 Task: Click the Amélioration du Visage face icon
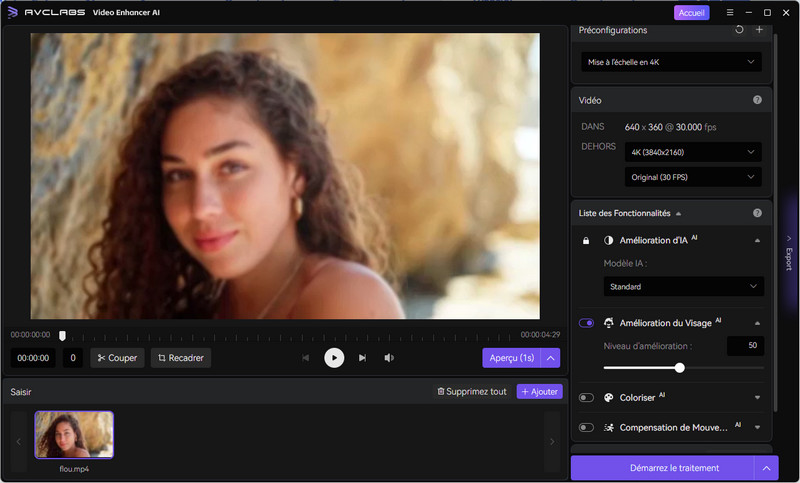[x=608, y=323]
